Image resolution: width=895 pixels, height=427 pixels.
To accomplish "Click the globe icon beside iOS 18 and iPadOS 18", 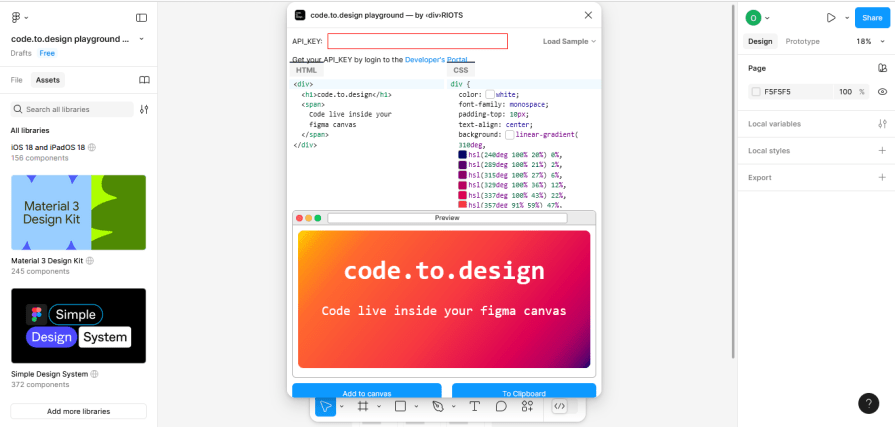I will 92,147.
